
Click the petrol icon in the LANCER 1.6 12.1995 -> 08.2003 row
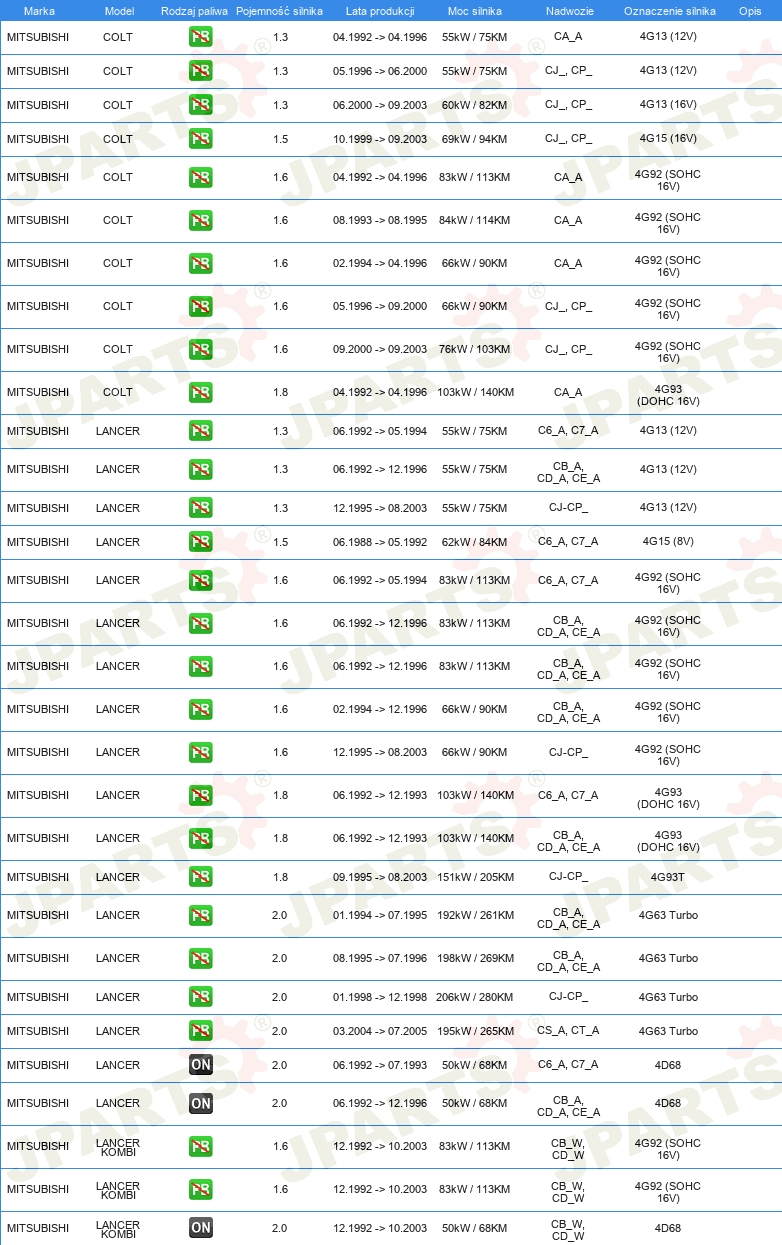tap(201, 752)
